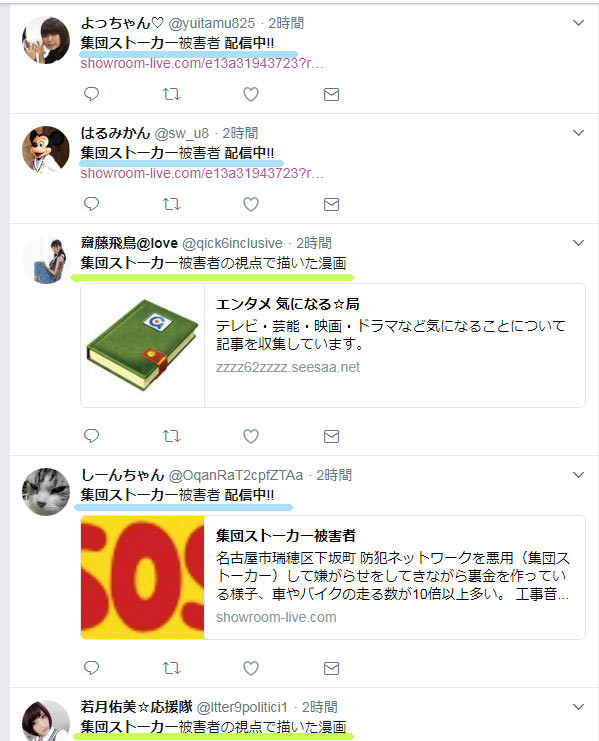Open showroom-live.com link in よっちゃん's tweet
This screenshot has width=599, height=741.
point(202,63)
